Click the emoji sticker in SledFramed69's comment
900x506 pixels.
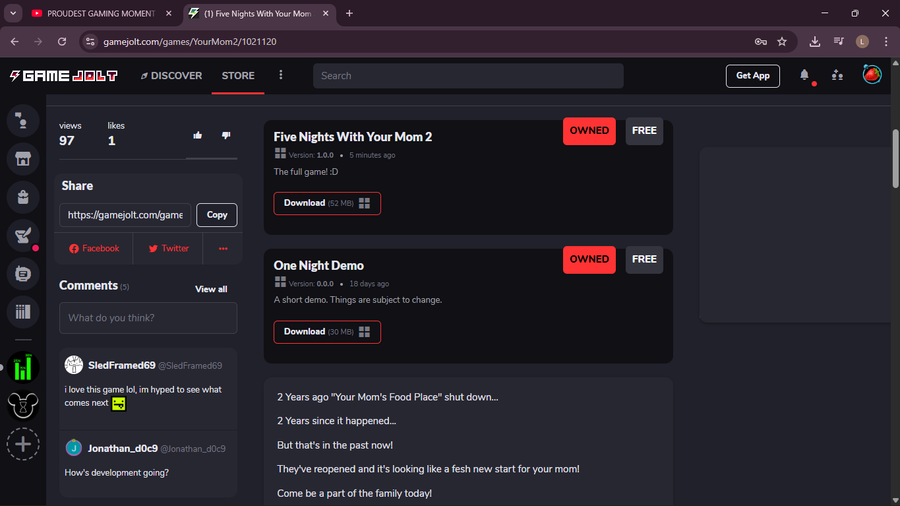pyautogui.click(x=119, y=404)
